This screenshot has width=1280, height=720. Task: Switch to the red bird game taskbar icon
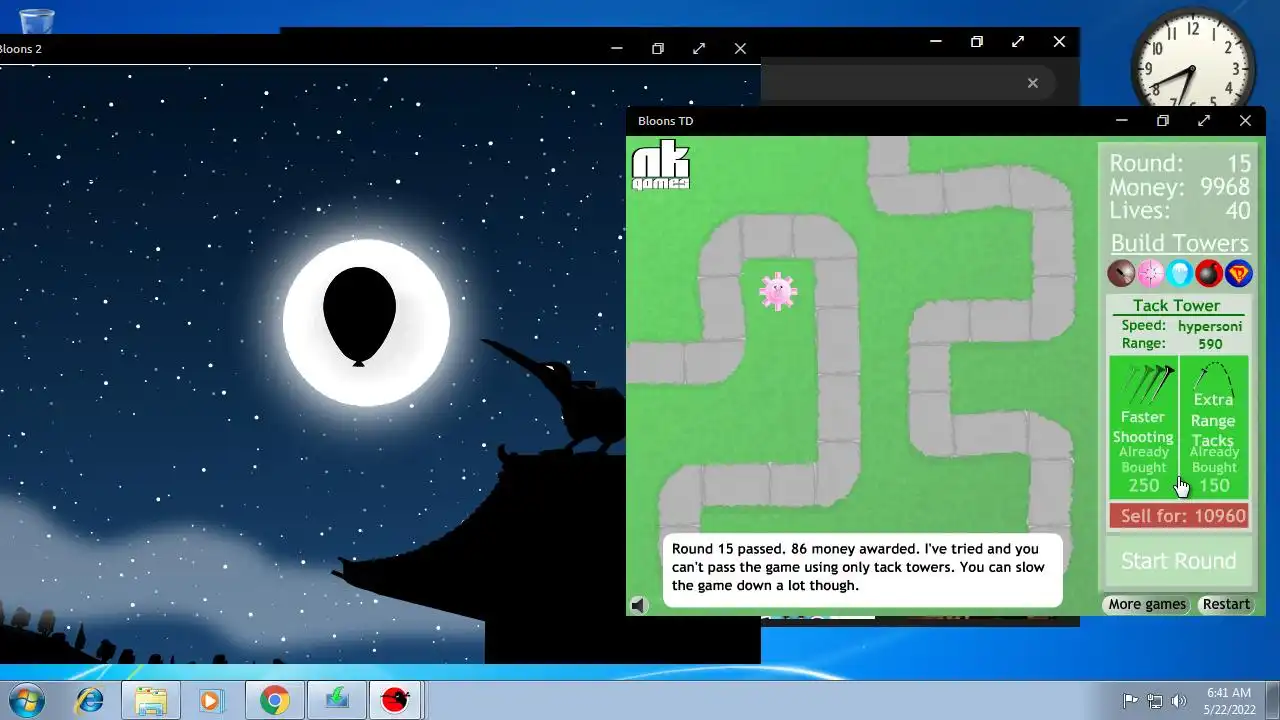coord(397,700)
